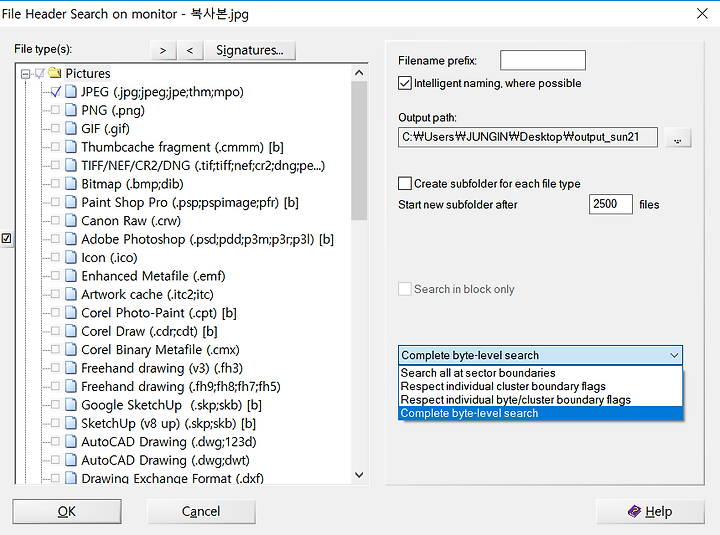Screen dimensions: 720x535
Task: Click the Icon (.ico) document icon
Action: click(x=71, y=257)
